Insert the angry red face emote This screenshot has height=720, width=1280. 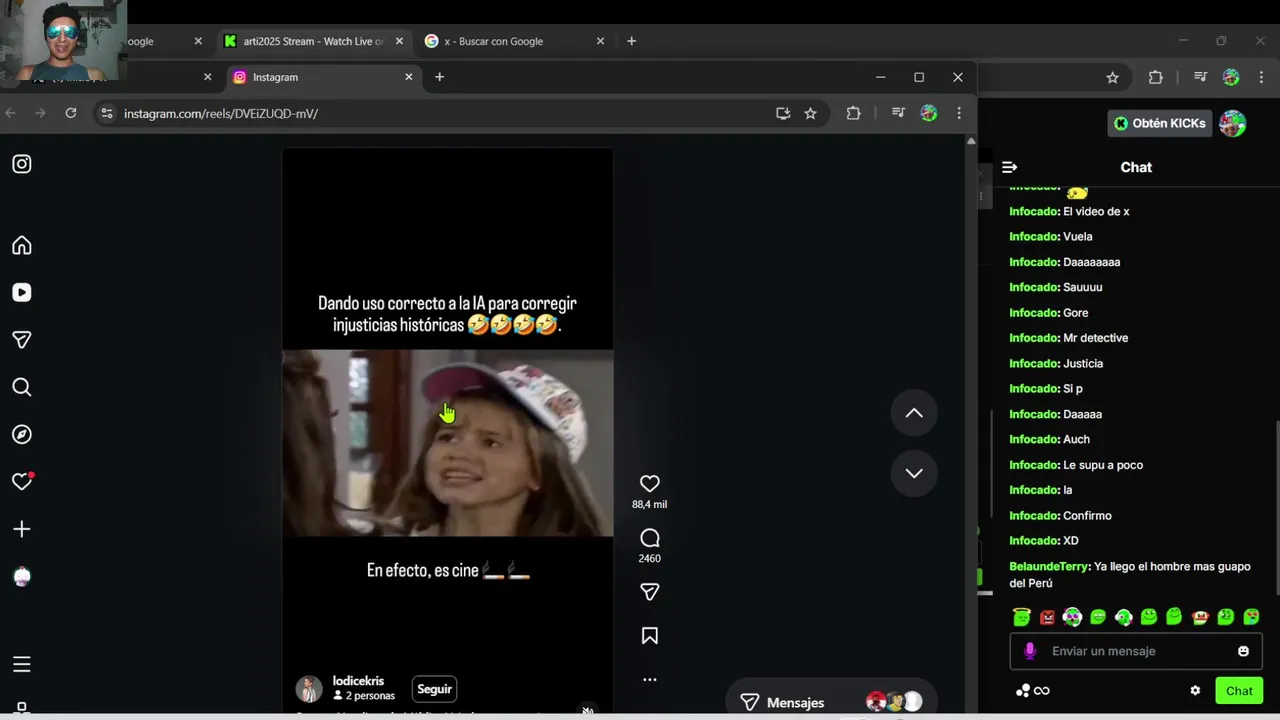click(1047, 617)
